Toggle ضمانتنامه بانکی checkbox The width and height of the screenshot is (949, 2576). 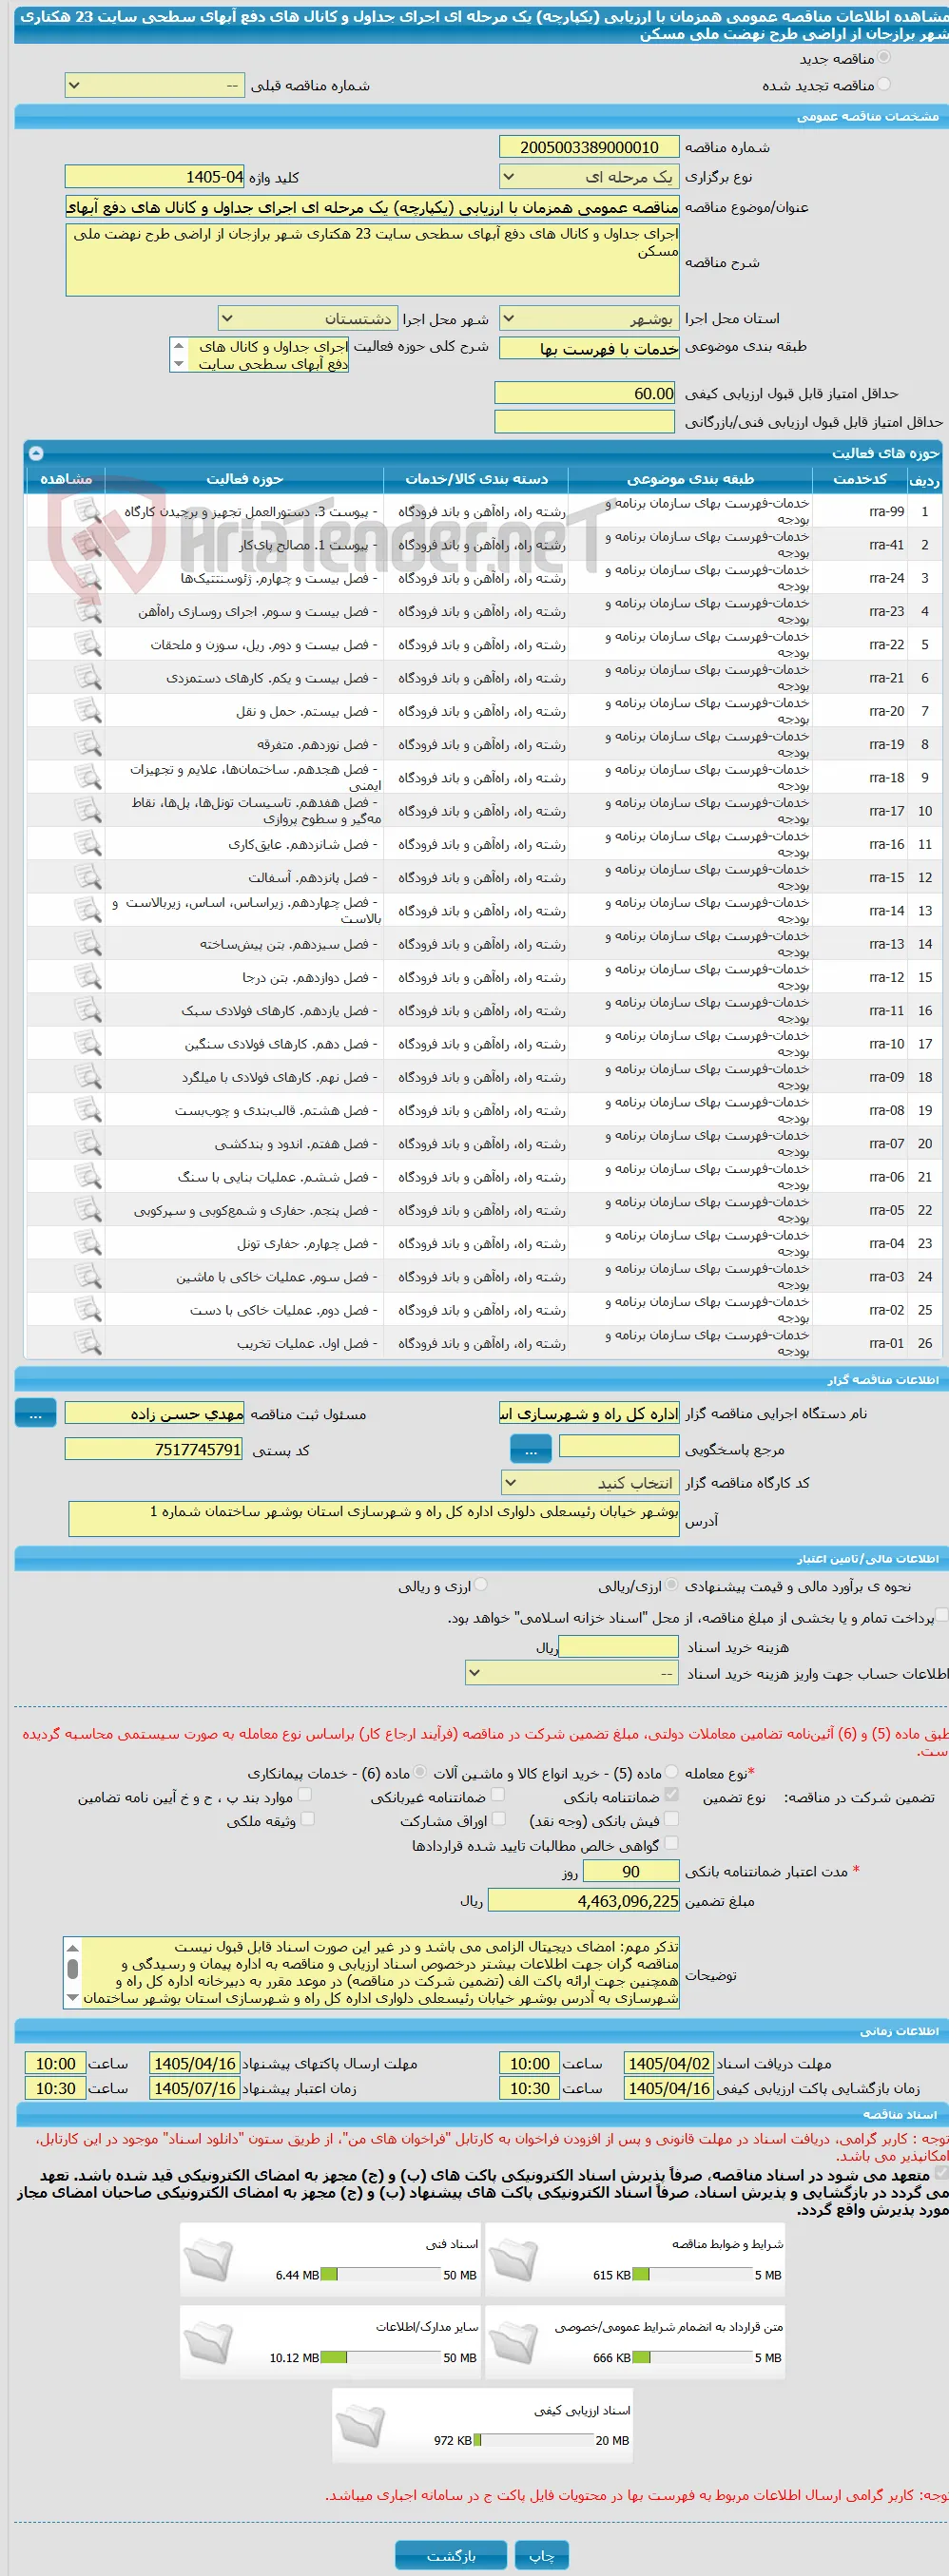tap(672, 1795)
